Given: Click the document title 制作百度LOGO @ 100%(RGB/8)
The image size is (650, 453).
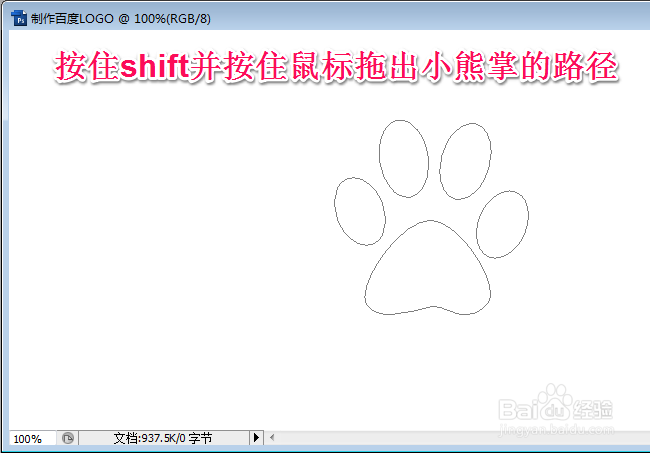Looking at the screenshot, I should pyautogui.click(x=121, y=19).
